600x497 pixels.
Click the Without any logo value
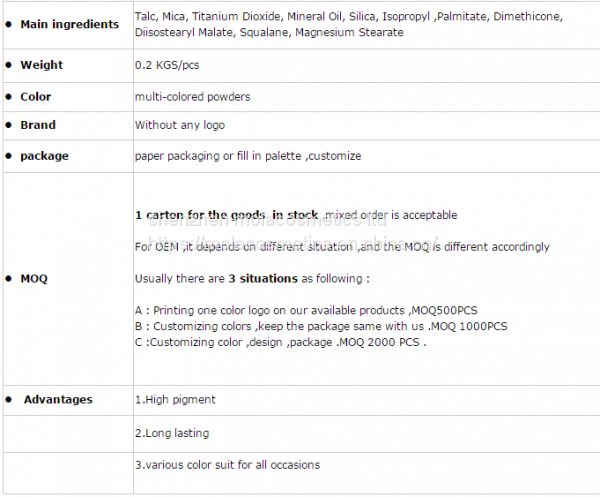[180, 125]
